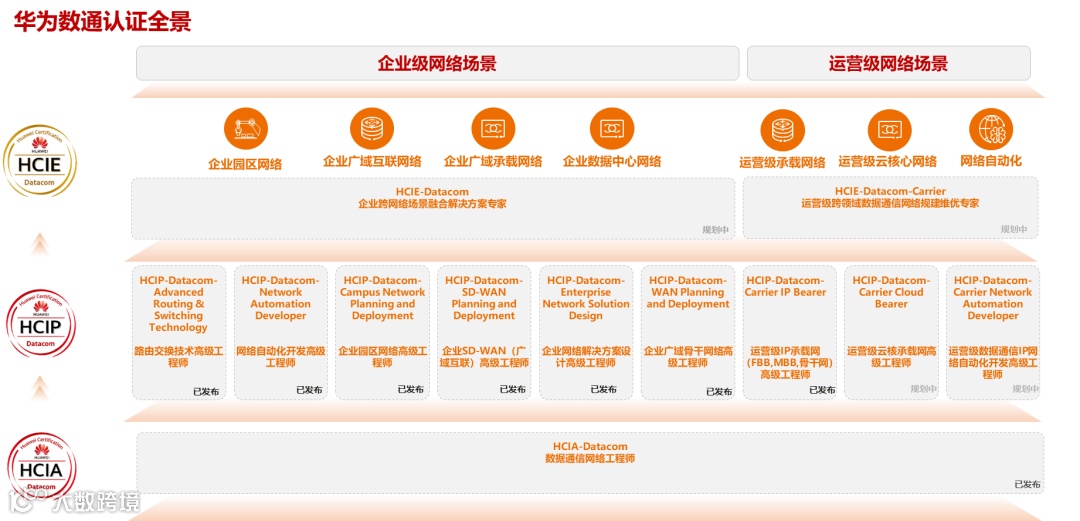Open HCIP-Datacom-Campus Network Planning and Deployment title
The image size is (1080, 521).
(x=382, y=298)
